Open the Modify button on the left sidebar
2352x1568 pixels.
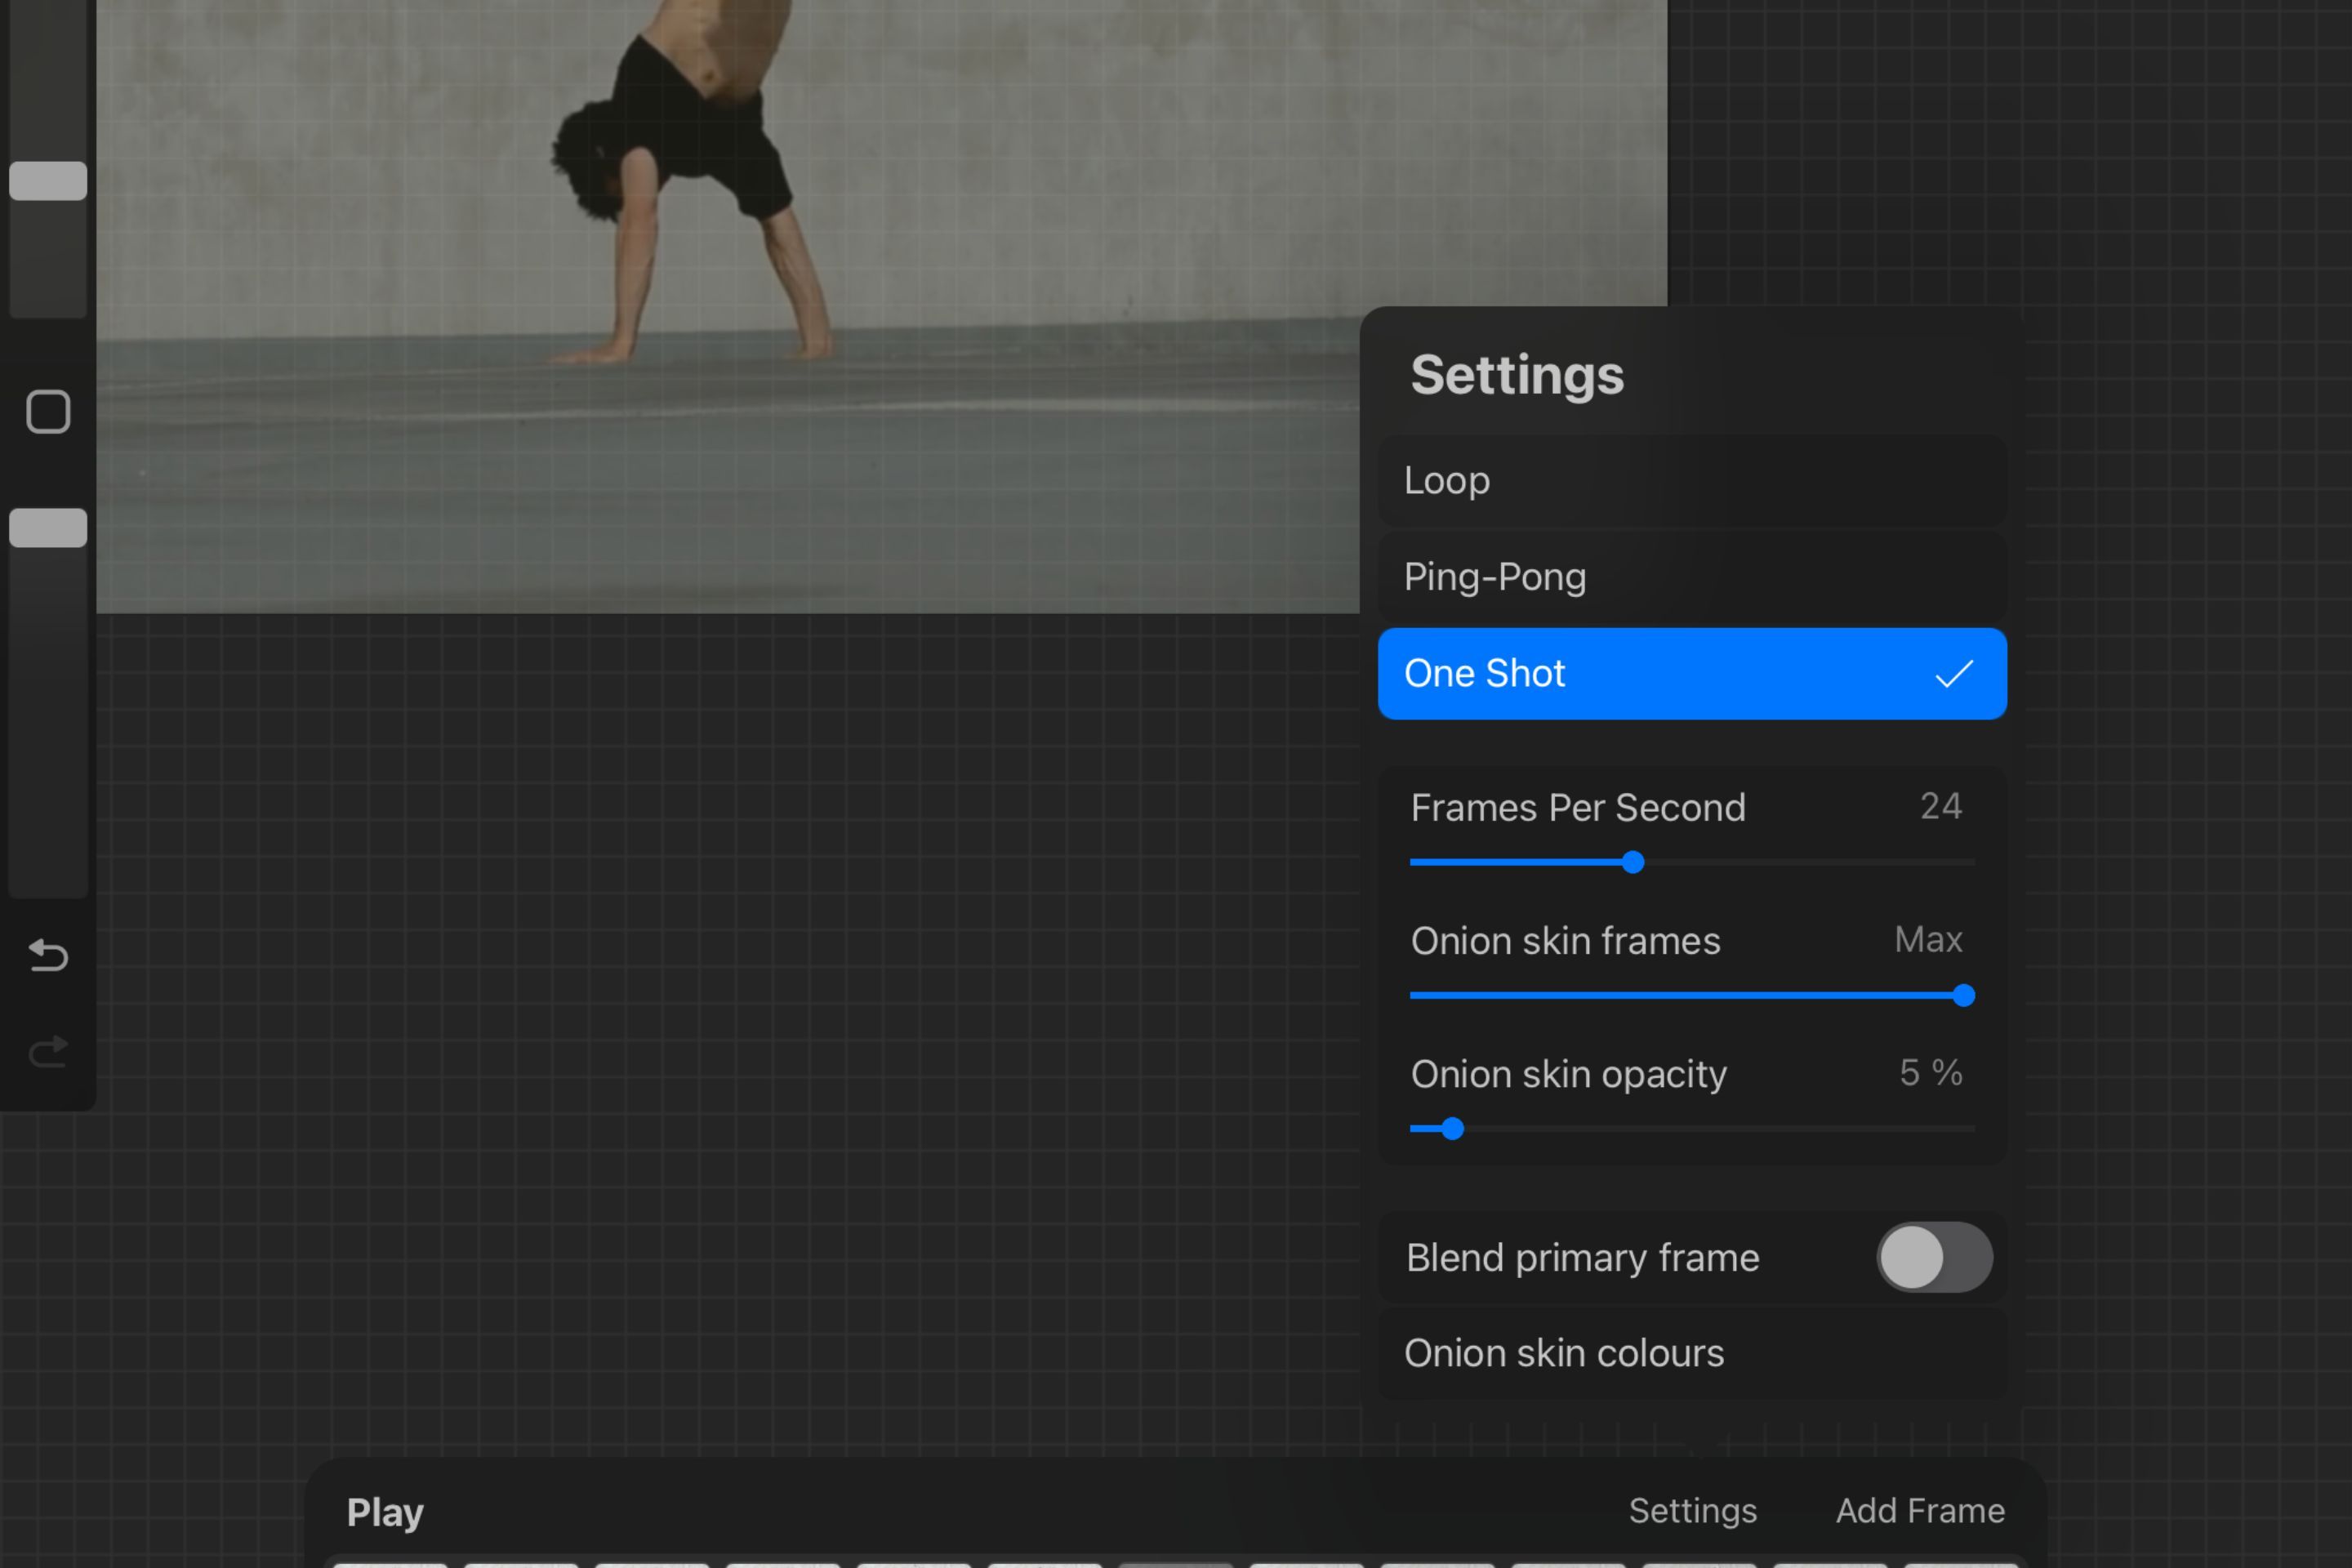[x=47, y=411]
